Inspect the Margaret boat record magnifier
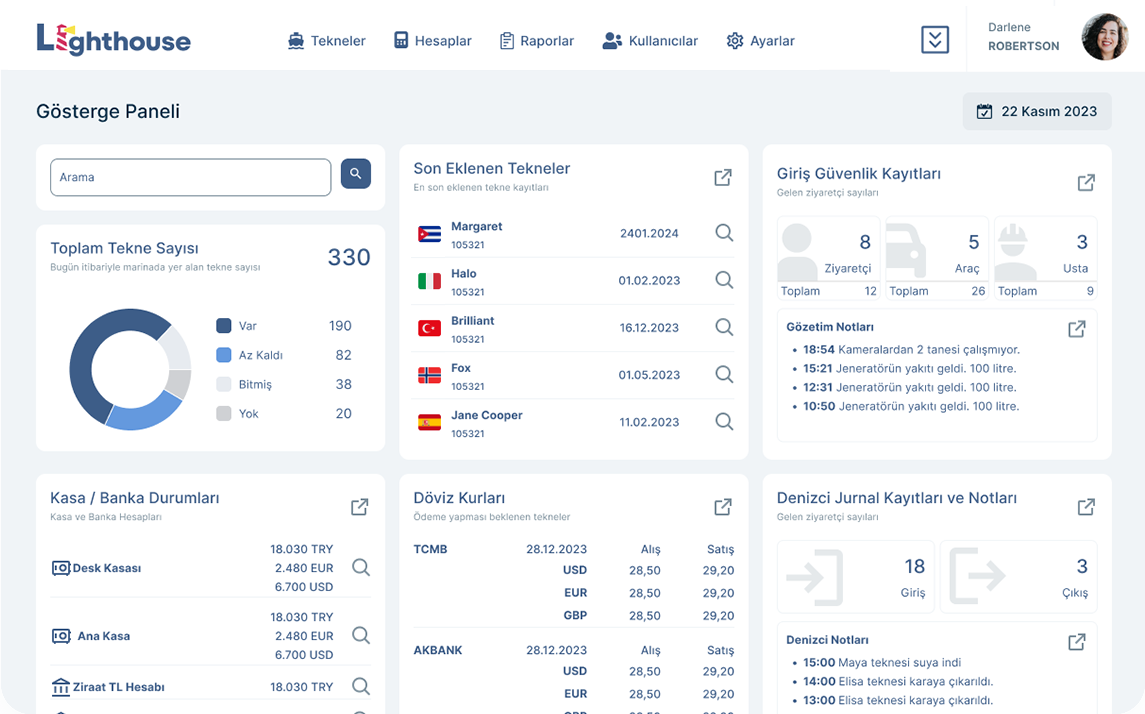 click(x=724, y=233)
